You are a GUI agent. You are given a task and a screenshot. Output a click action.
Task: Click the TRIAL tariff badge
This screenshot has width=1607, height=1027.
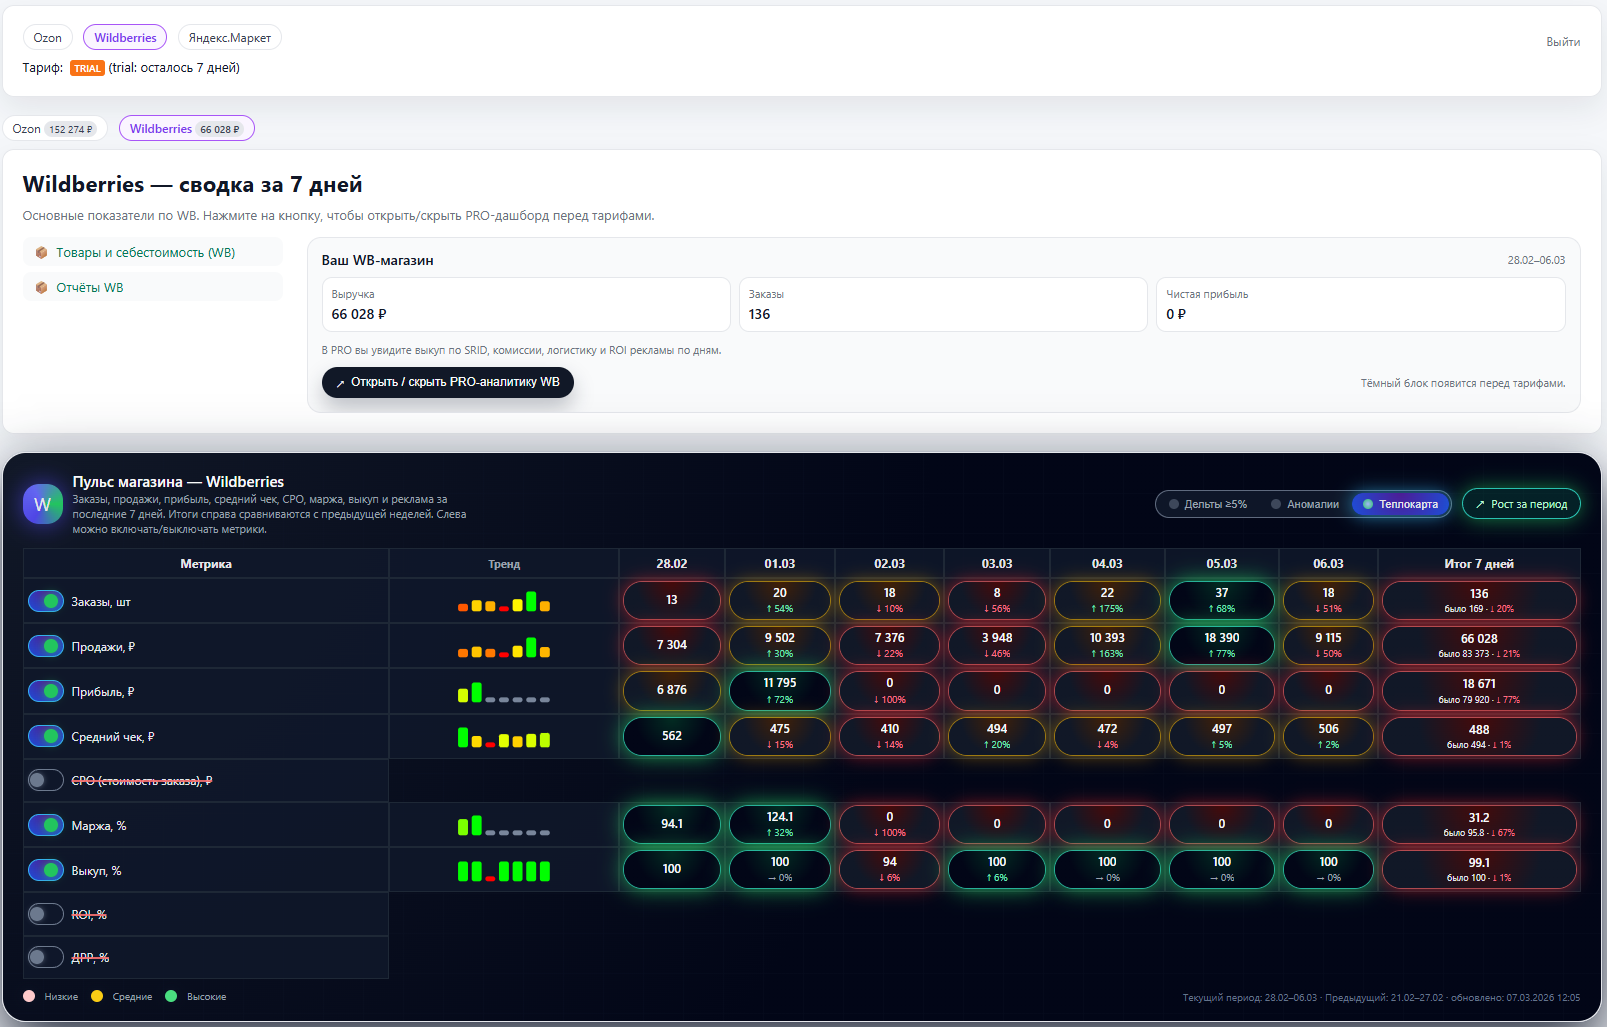pos(87,68)
